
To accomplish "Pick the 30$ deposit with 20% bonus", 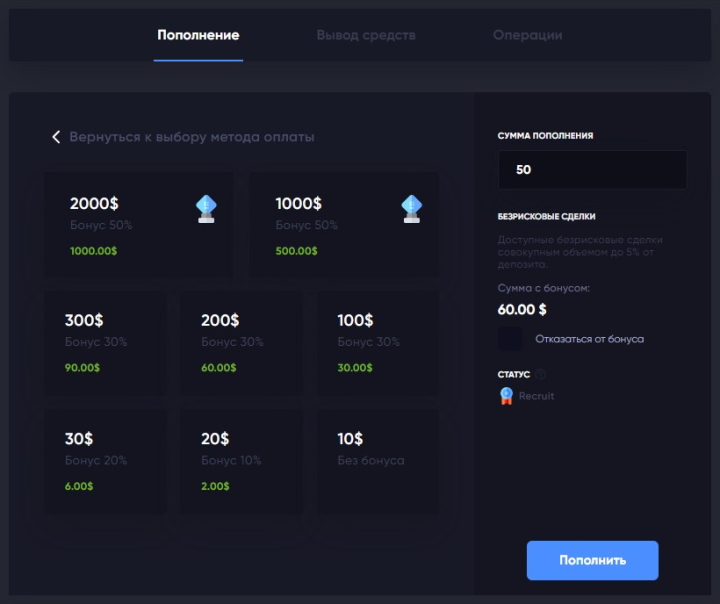I will click(x=105, y=460).
